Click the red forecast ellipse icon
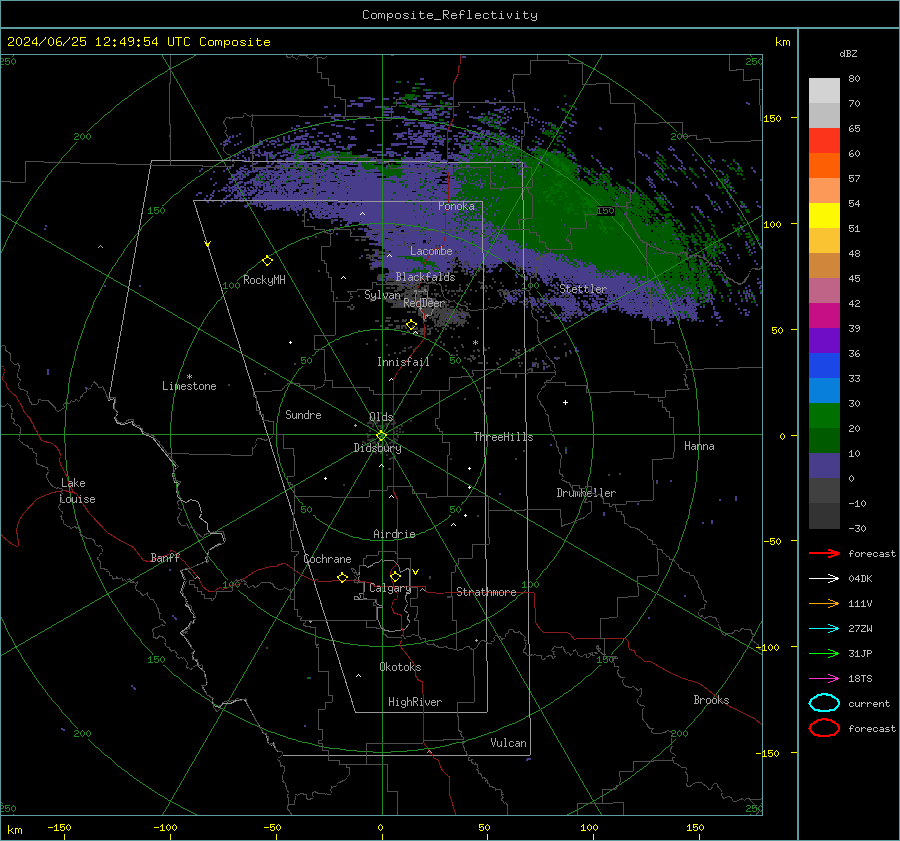This screenshot has height=841, width=900. pyautogui.click(x=824, y=728)
